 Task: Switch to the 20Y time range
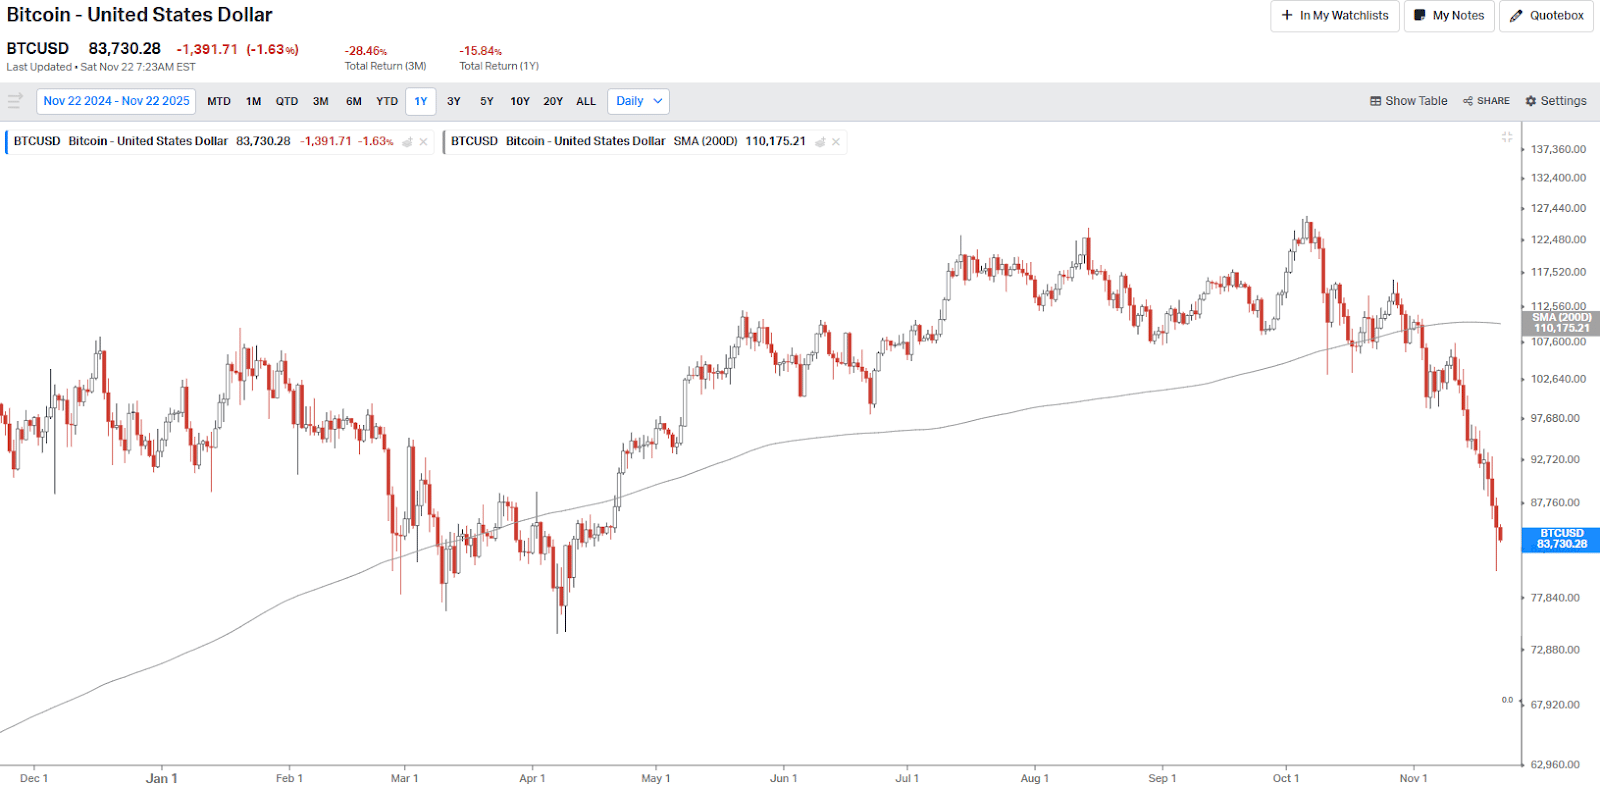[x=553, y=101]
